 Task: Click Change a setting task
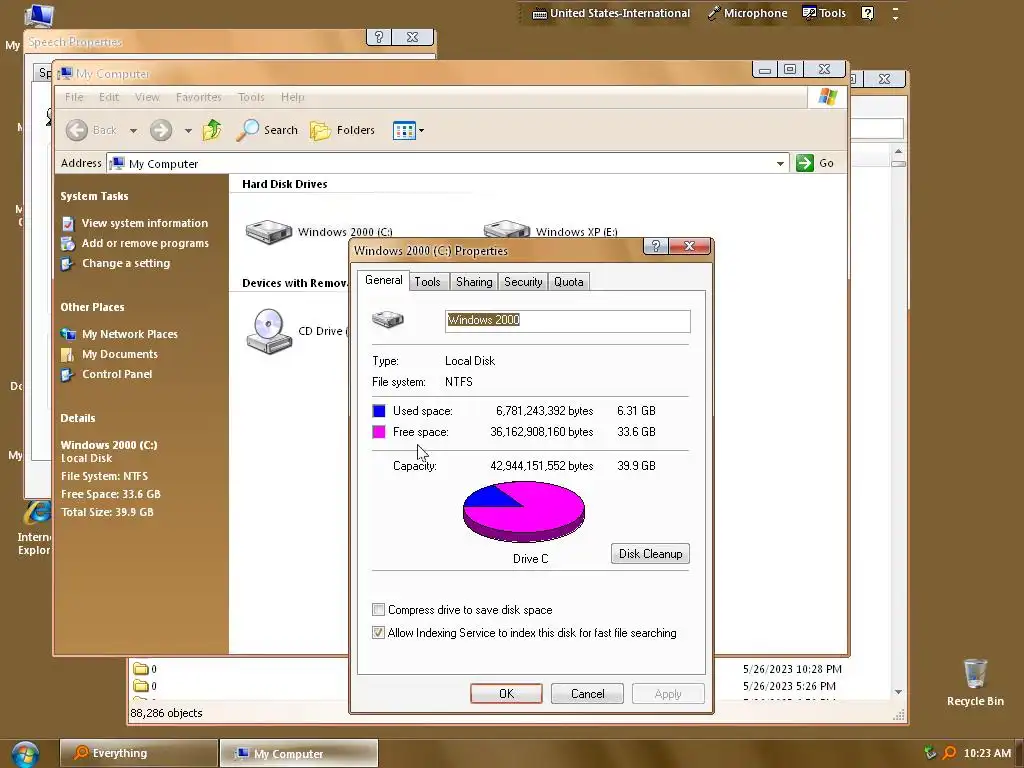(x=125, y=263)
